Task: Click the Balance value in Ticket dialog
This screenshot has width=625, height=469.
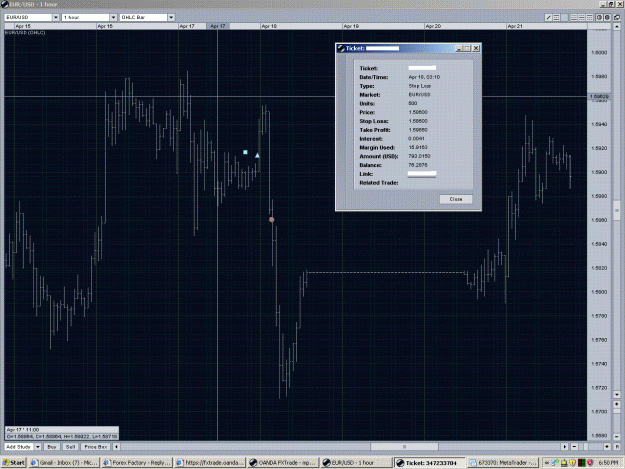Action: pos(418,165)
